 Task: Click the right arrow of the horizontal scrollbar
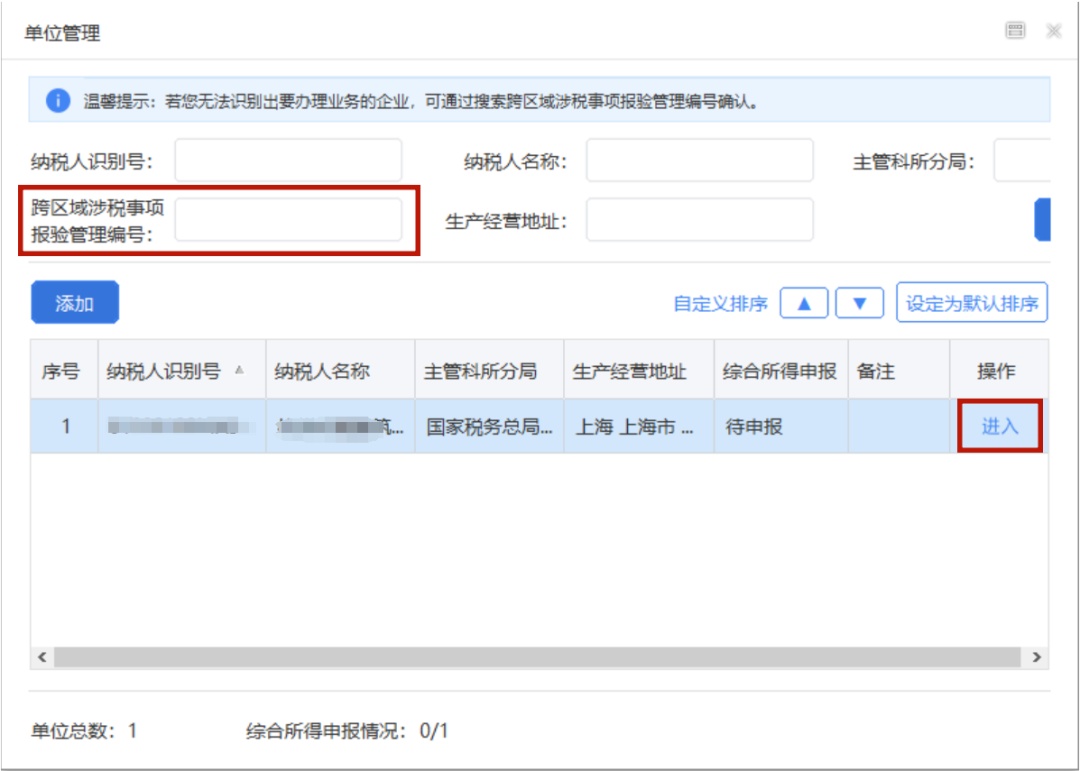(x=1036, y=657)
